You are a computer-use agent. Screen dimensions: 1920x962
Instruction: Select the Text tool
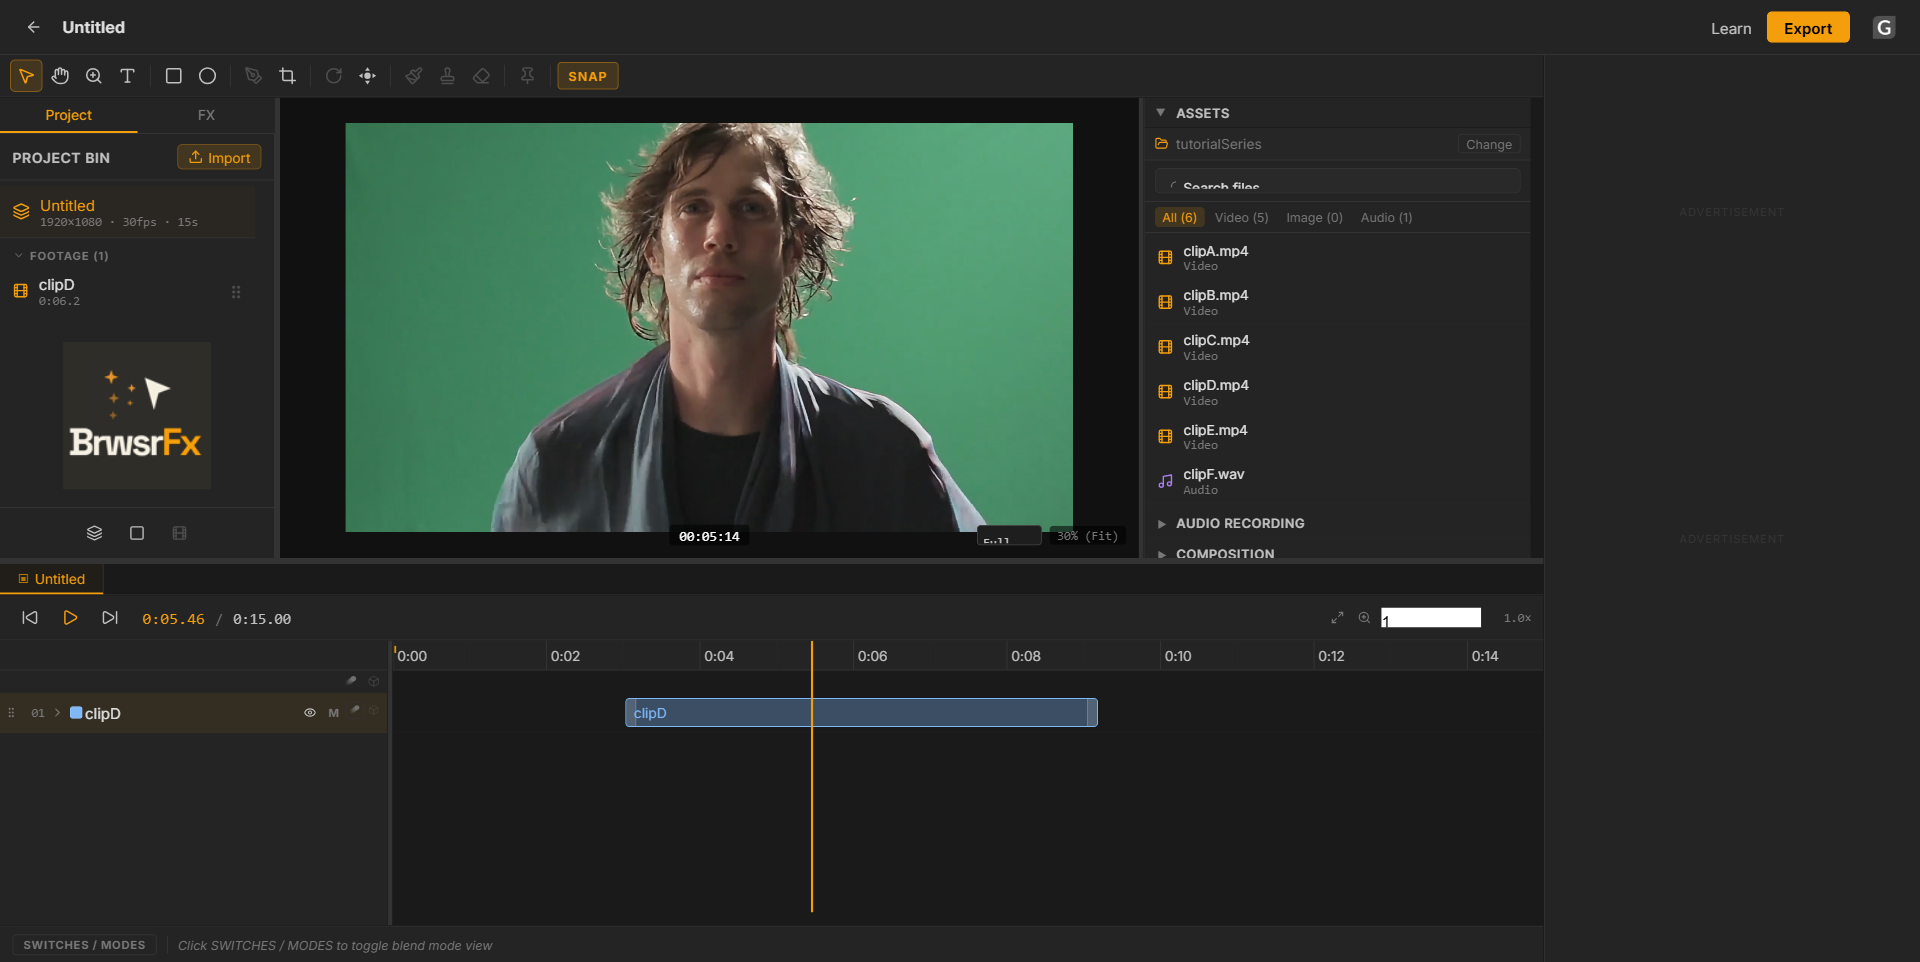(128, 76)
